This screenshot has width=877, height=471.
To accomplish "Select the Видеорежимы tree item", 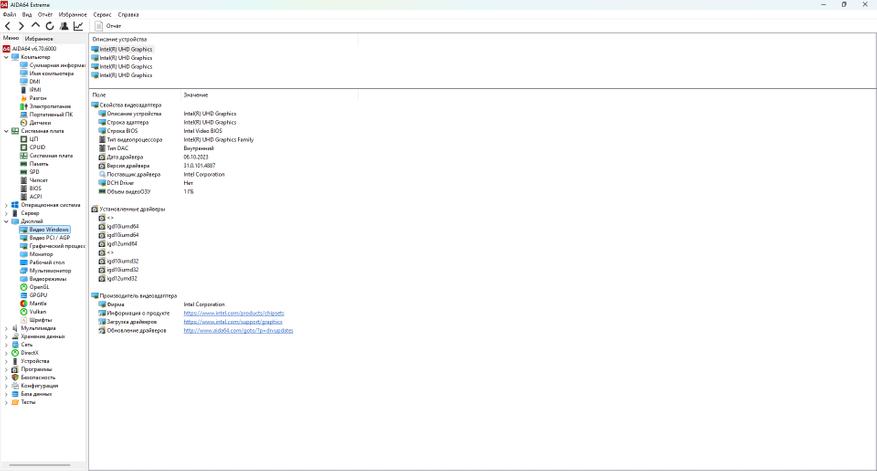I will coord(43,279).
